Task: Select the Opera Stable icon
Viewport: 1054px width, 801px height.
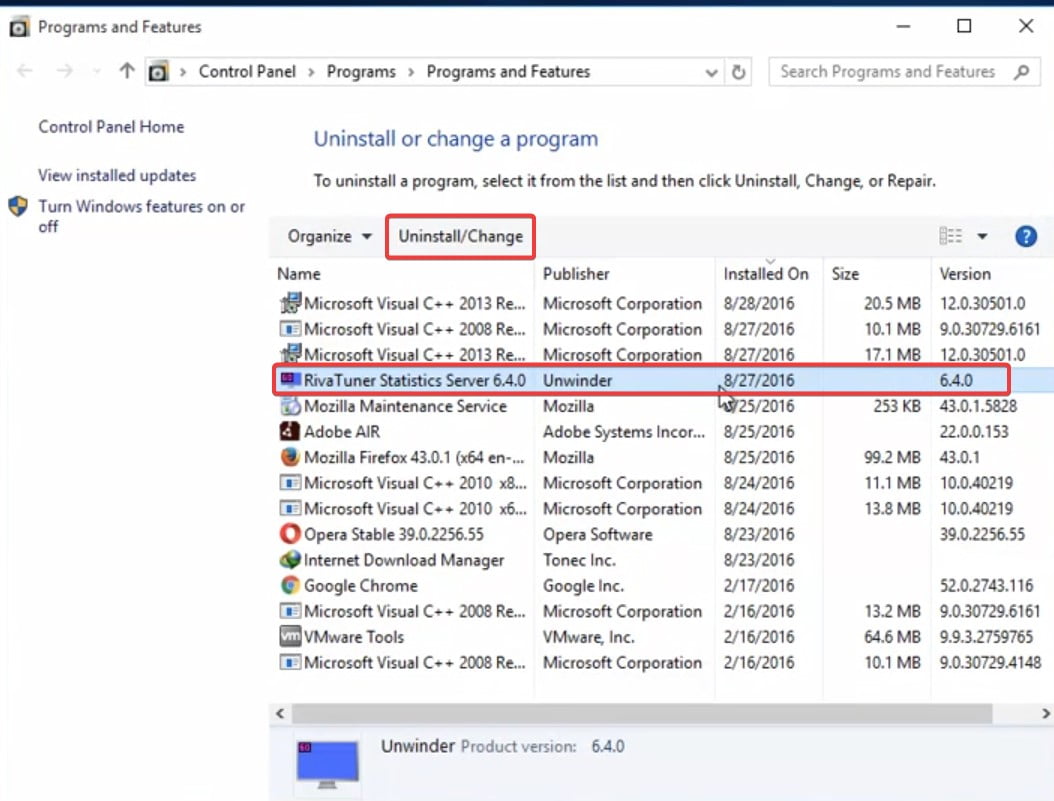Action: pyautogui.click(x=290, y=534)
